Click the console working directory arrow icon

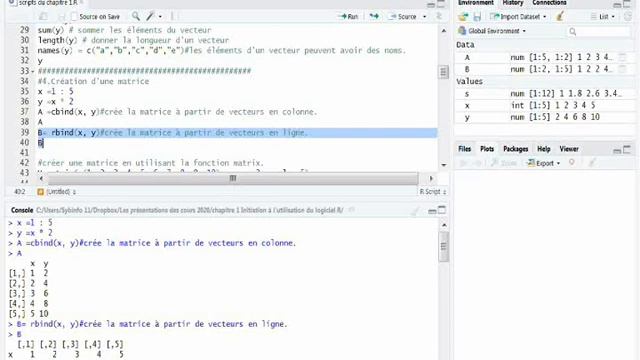[x=351, y=210]
